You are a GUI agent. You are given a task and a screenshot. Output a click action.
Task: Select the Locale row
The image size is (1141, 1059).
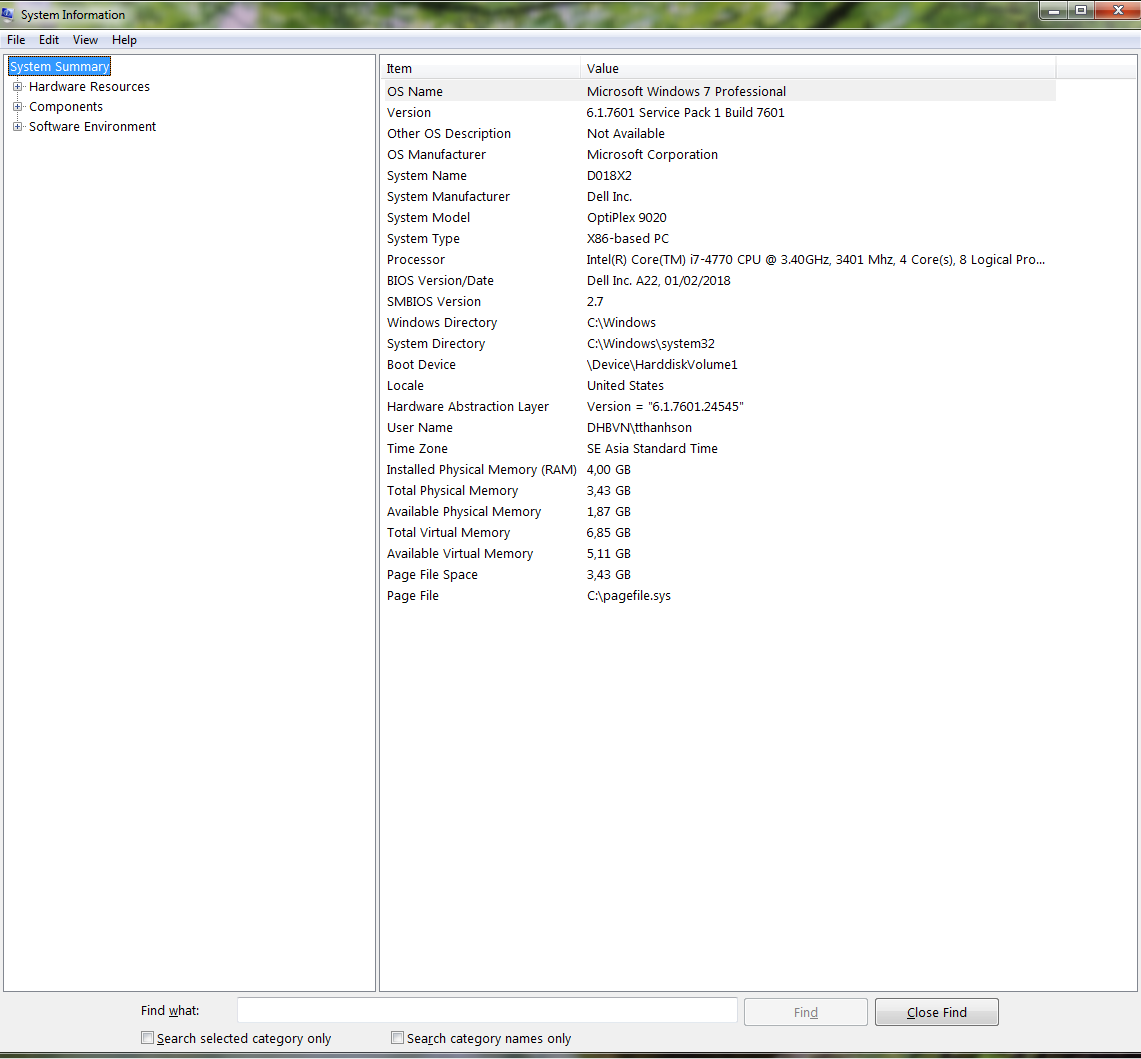(x=719, y=386)
